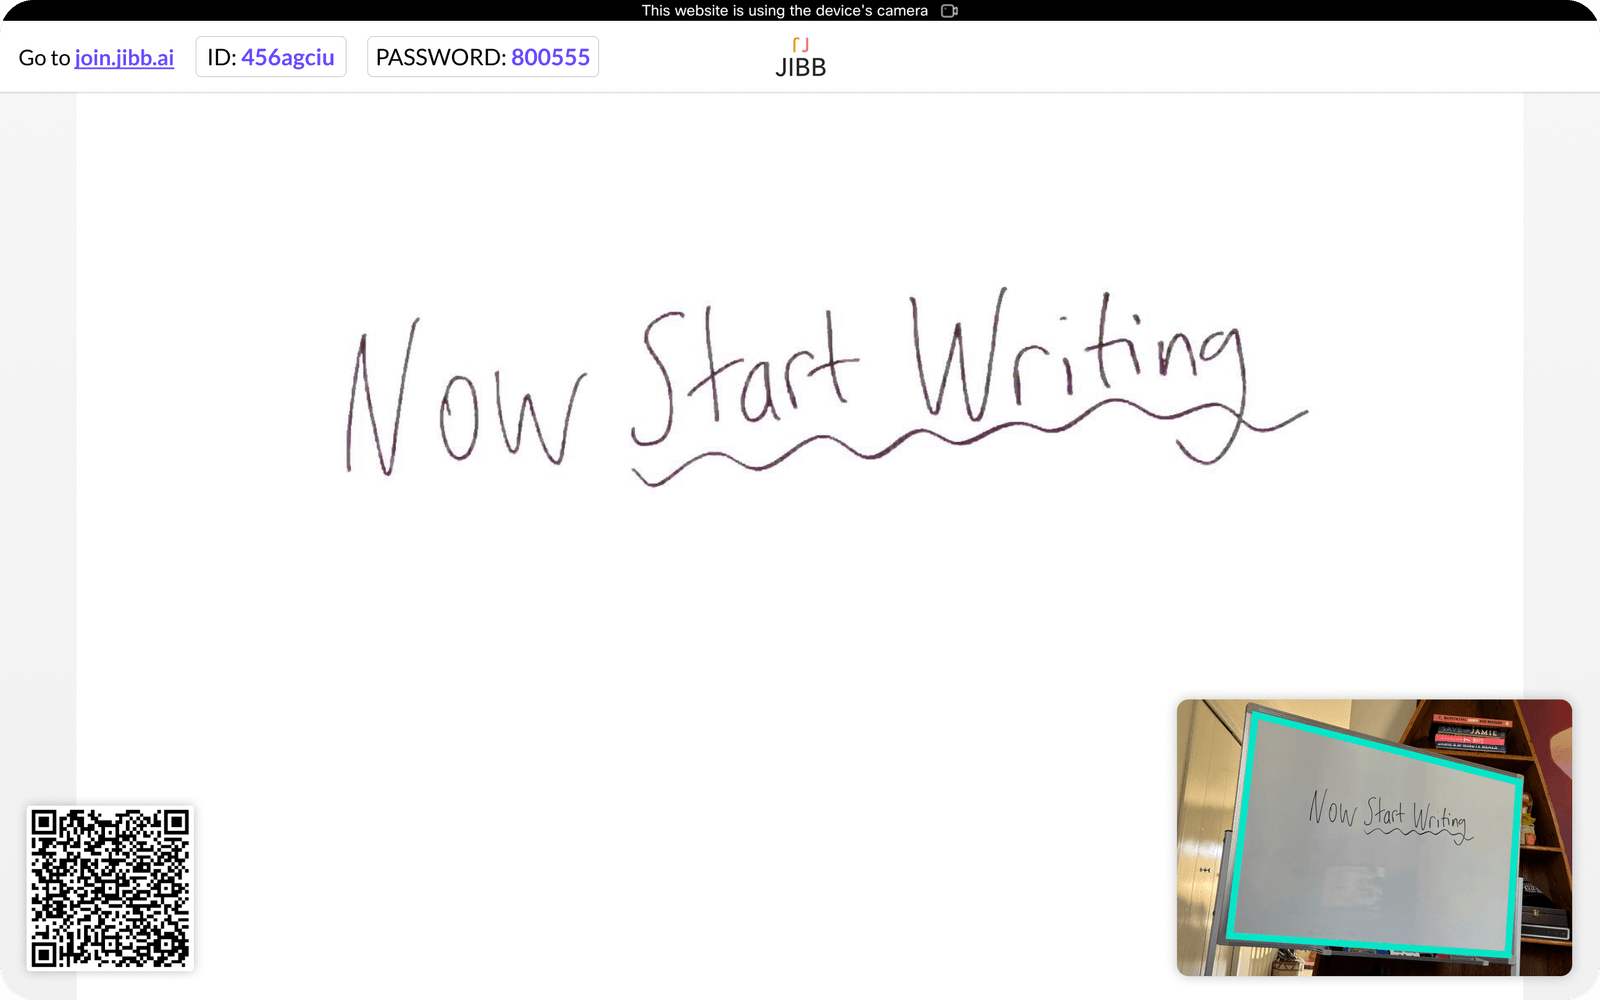
Task: Click the meeting ID value 456agciu
Action: (x=287, y=58)
